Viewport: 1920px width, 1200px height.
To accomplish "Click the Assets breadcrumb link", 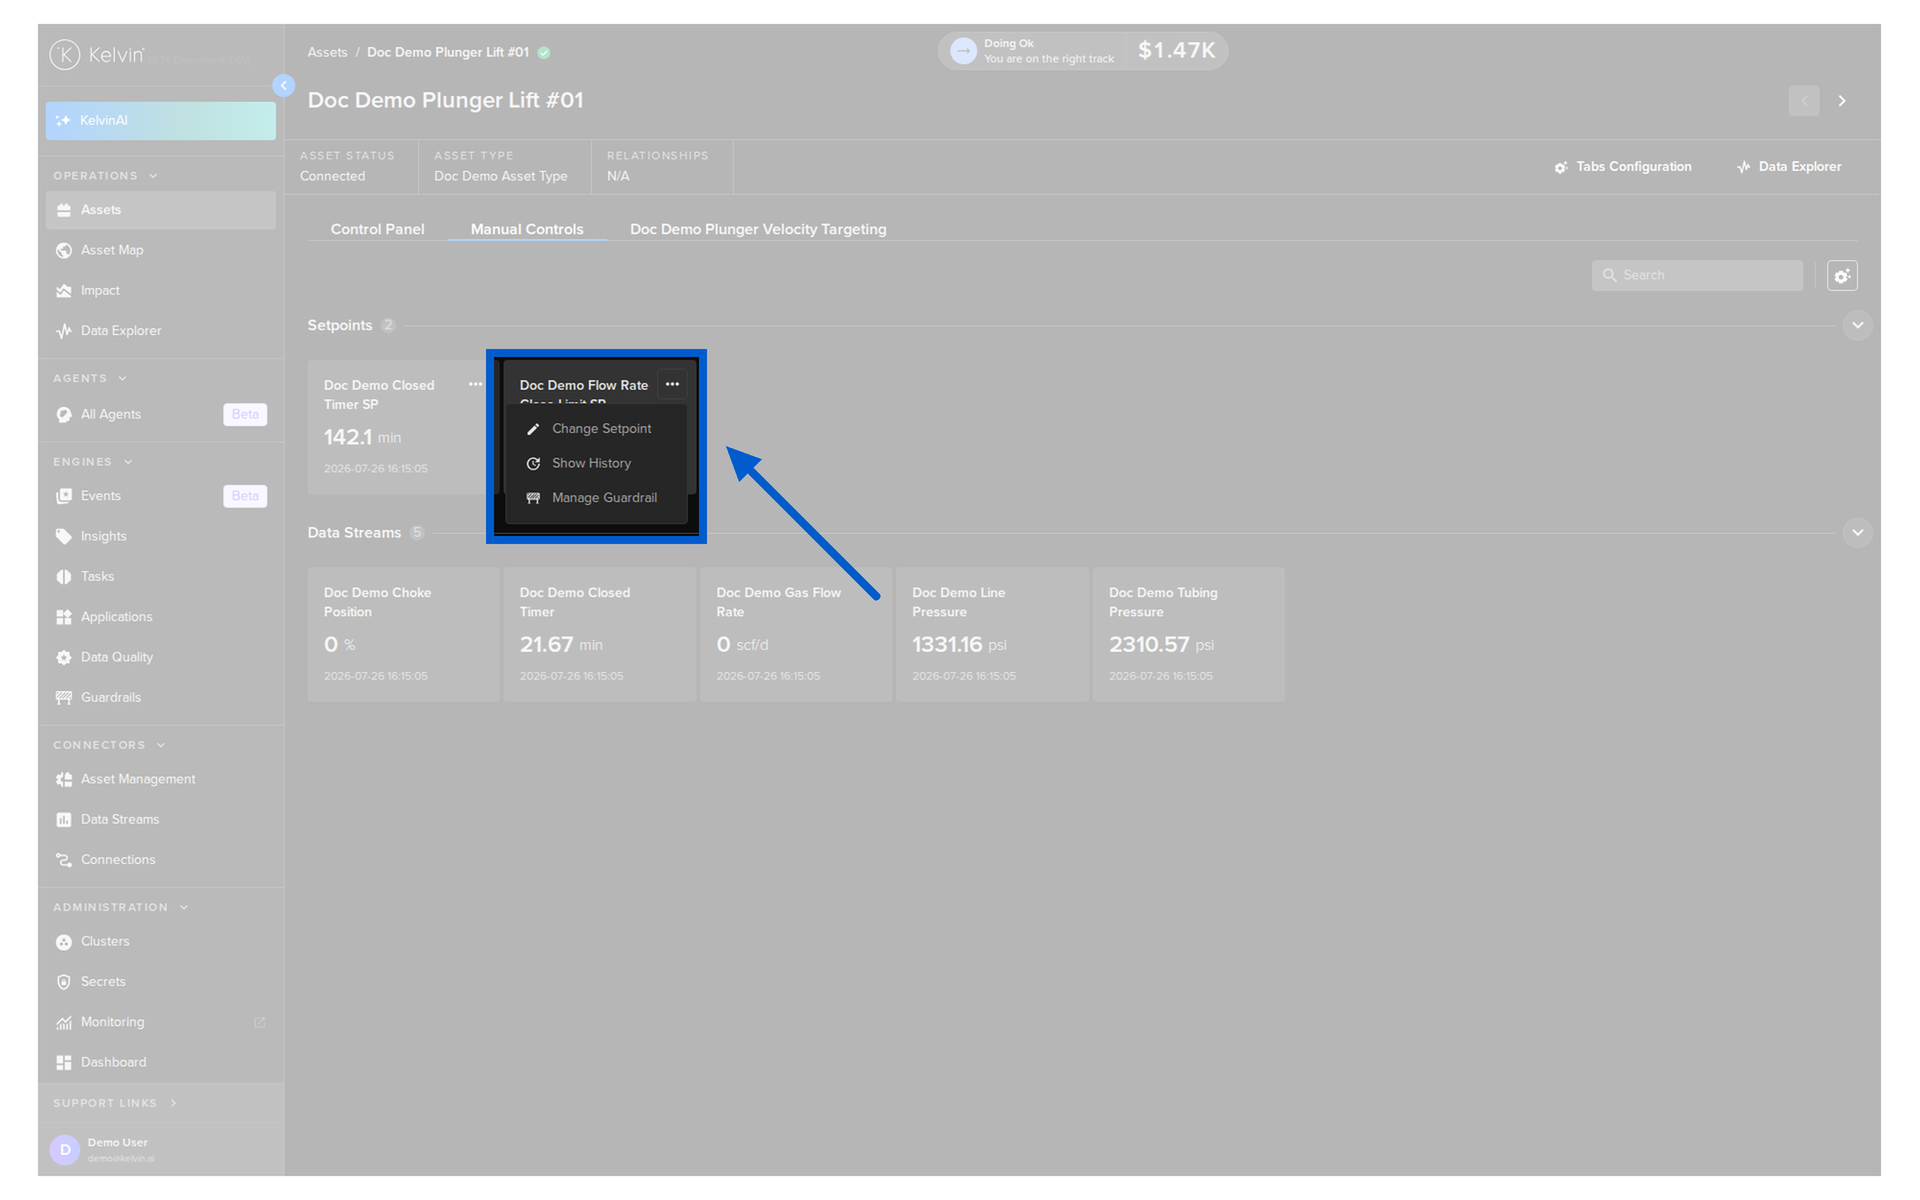I will point(327,52).
